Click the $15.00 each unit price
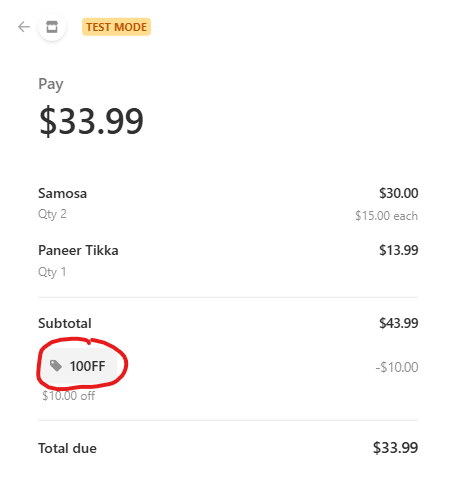Image resolution: width=450 pixels, height=489 pixels. (x=386, y=216)
